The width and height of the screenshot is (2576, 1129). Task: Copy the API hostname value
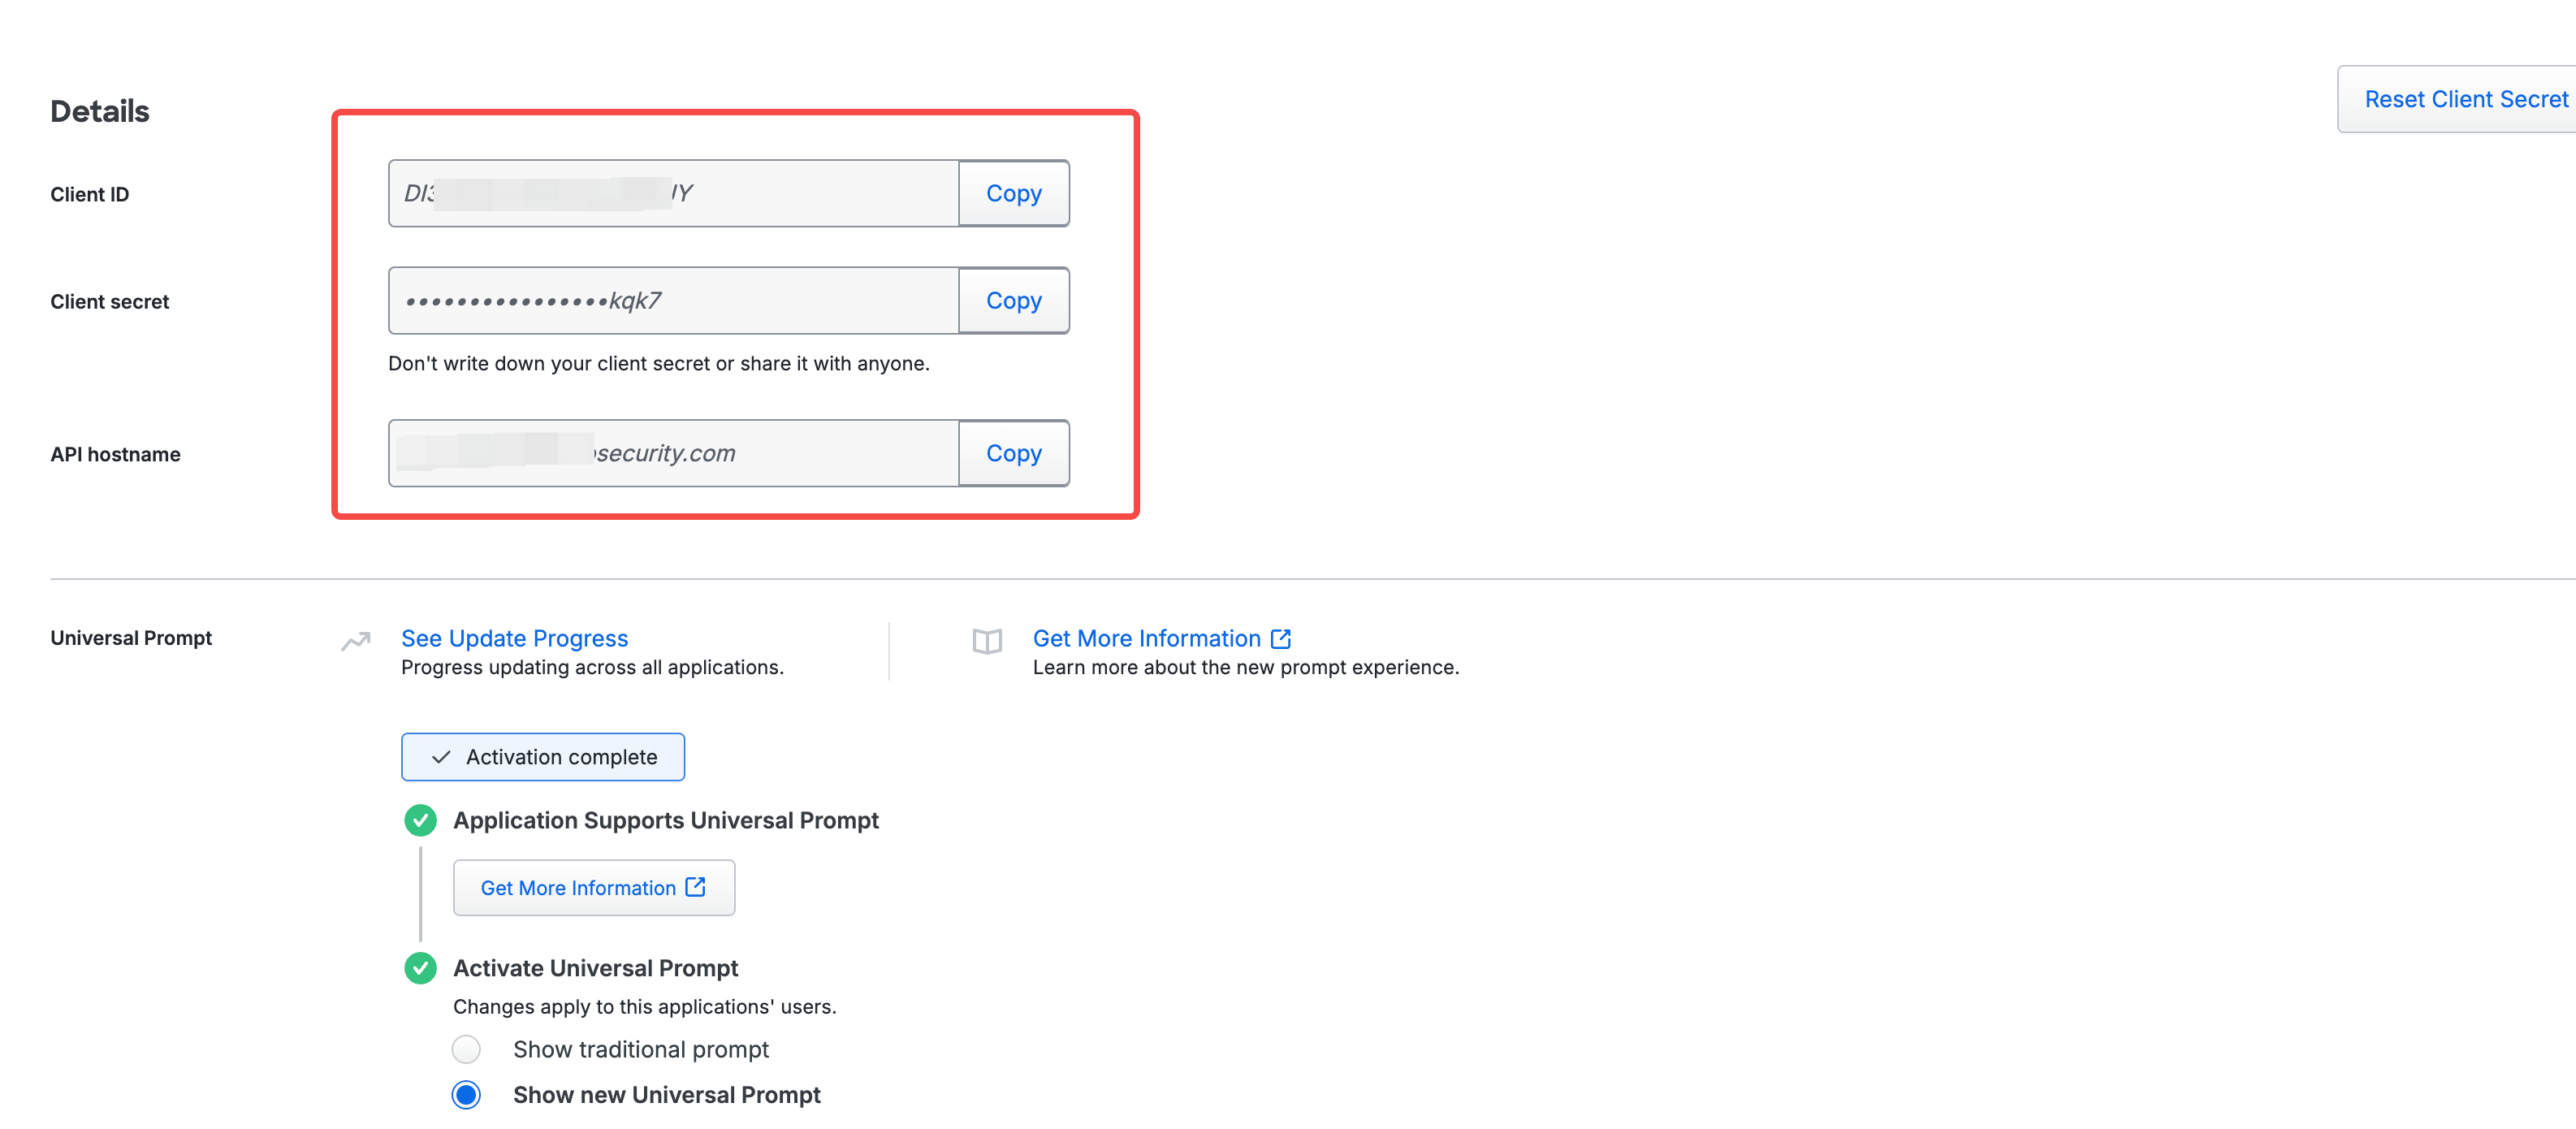(1013, 453)
